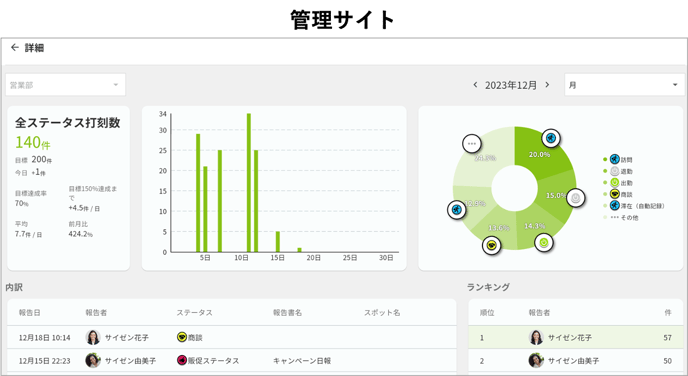This screenshot has height=376, width=688.
Task: Click the 退勤 icon on the 15.0% segment
Action: (x=576, y=198)
